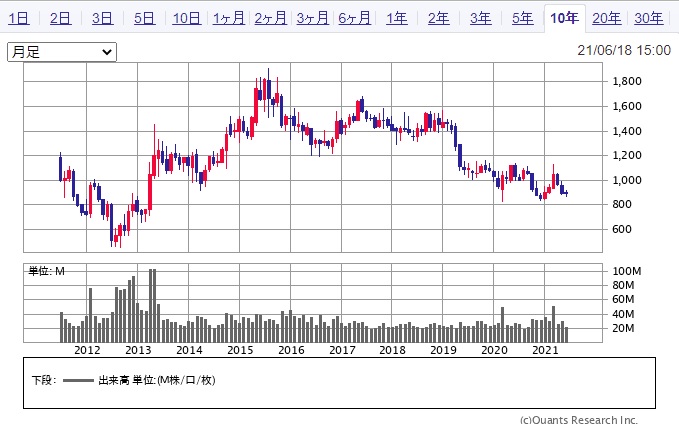Click the latest candlestick in mid-2021
Image resolution: width=679 pixels, height=428 pixels.
566,194
